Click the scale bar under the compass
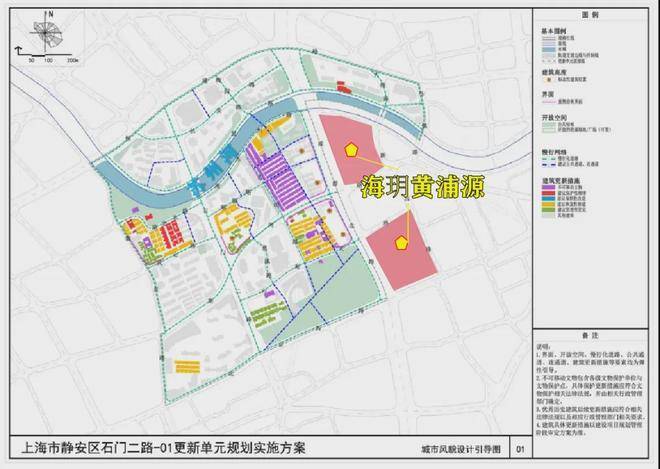The width and height of the screenshot is (660, 469). [x=44, y=54]
